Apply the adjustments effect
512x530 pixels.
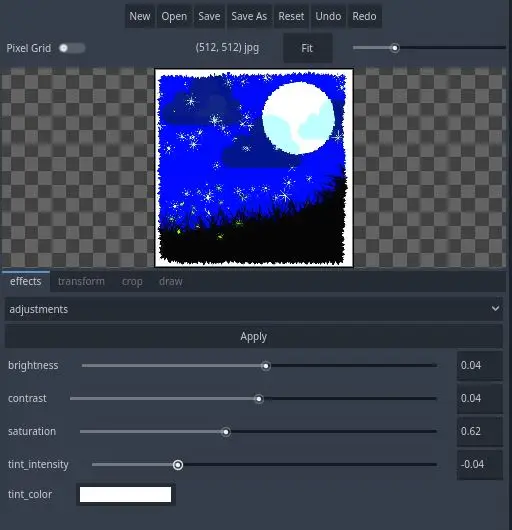[253, 337]
